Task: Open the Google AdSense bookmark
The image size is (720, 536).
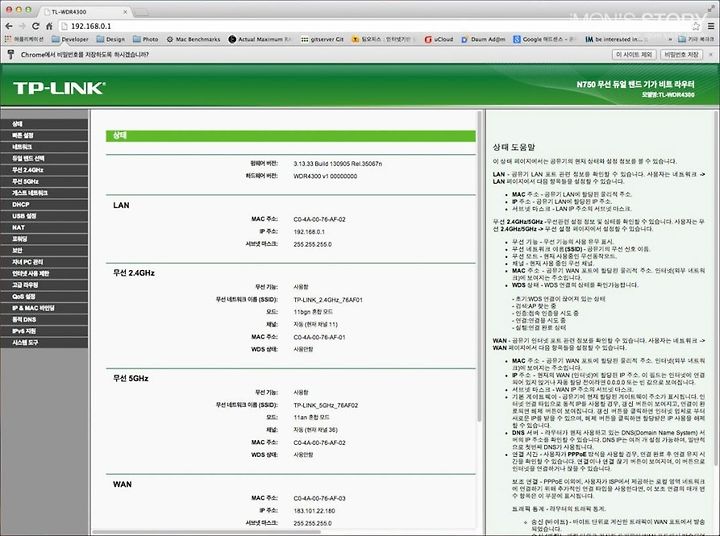Action: pos(545,39)
